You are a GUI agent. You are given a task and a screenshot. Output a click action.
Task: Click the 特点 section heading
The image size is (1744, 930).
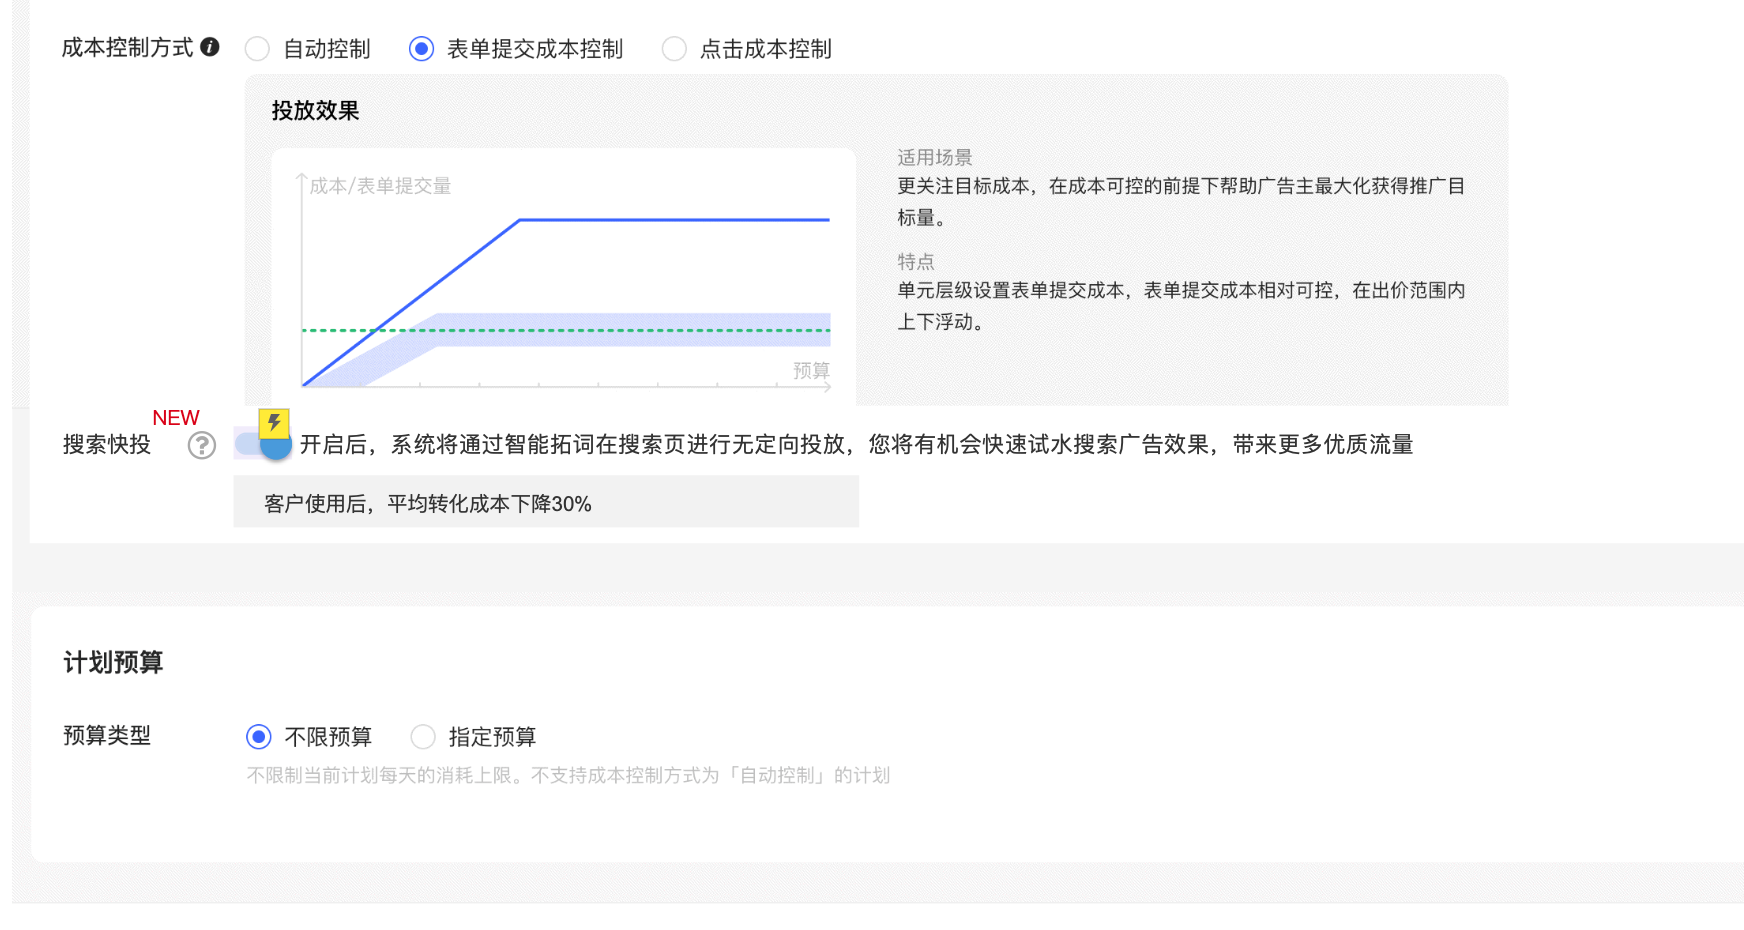916,261
